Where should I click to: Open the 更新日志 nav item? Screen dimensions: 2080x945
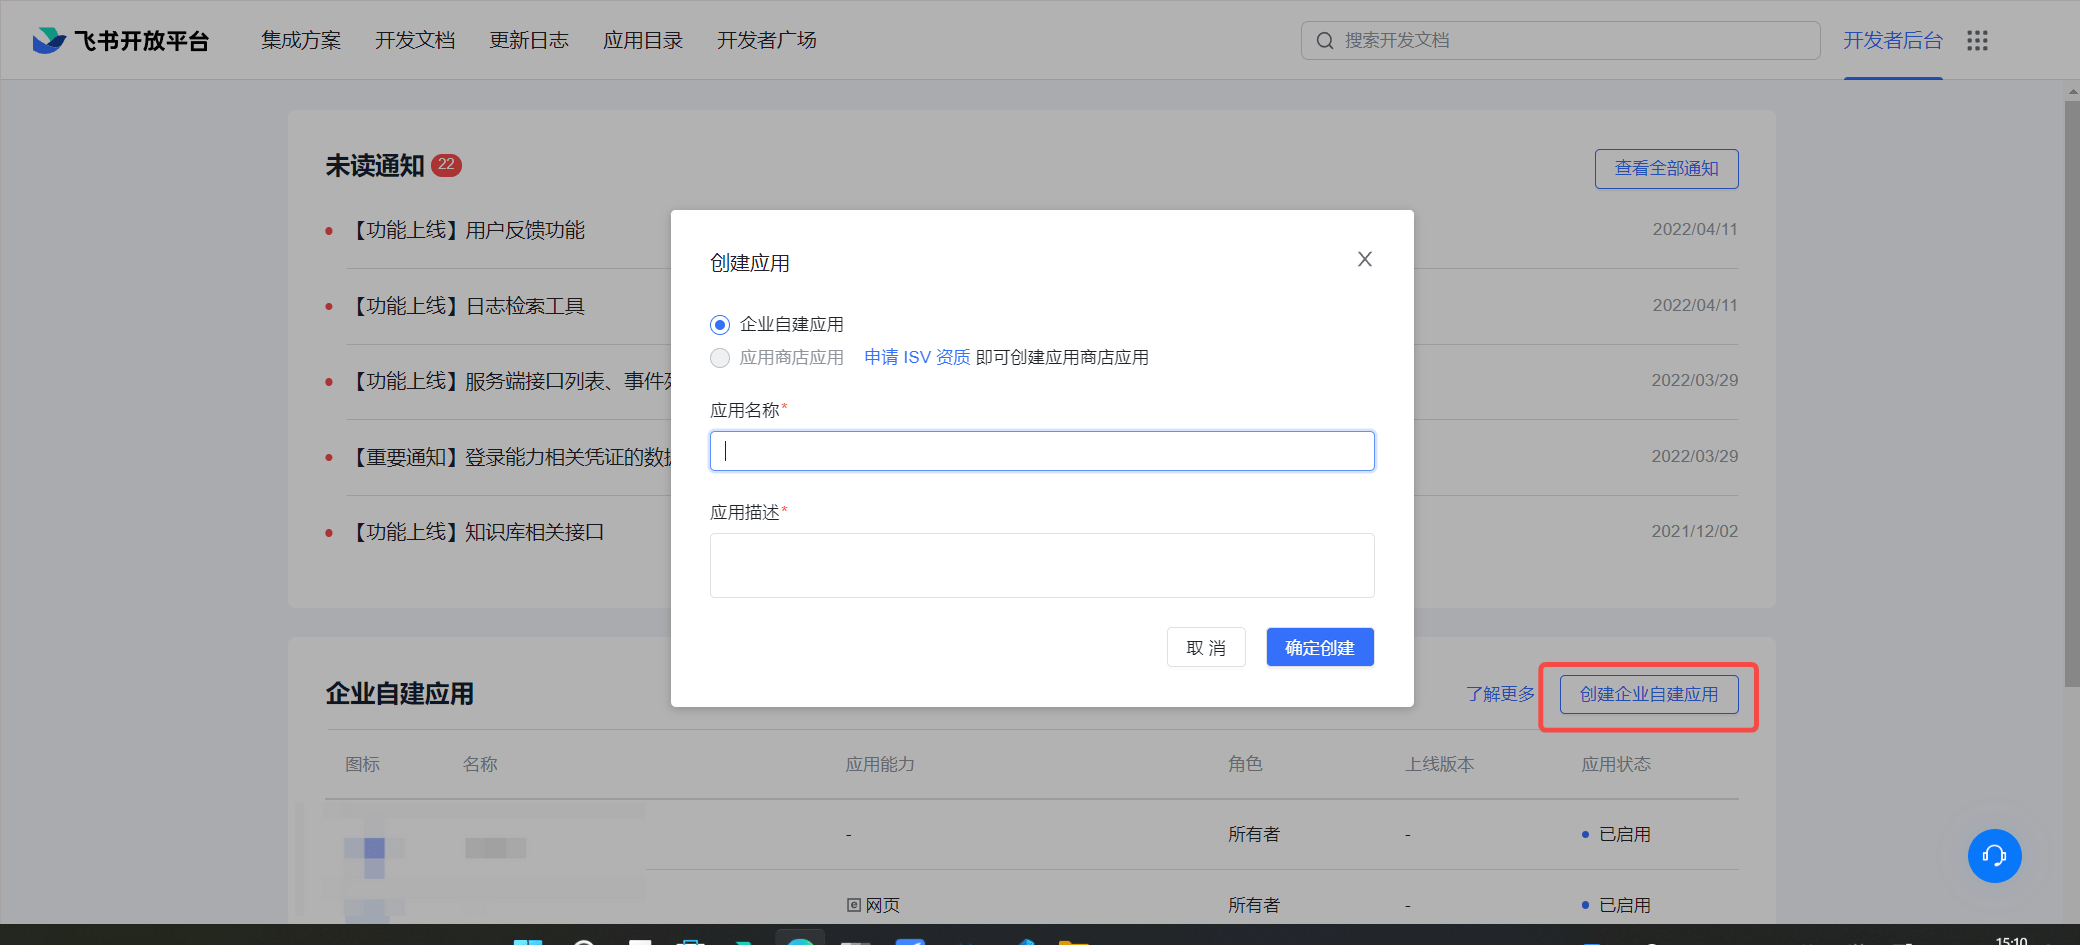click(x=529, y=41)
